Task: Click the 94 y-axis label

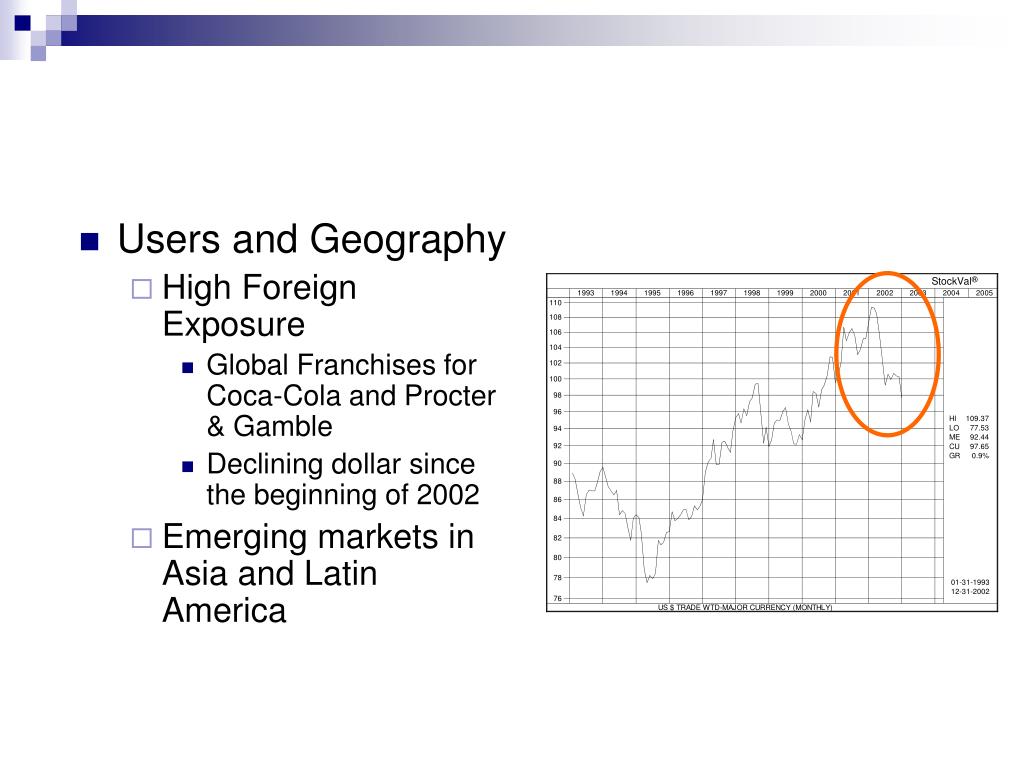Action: [x=557, y=428]
